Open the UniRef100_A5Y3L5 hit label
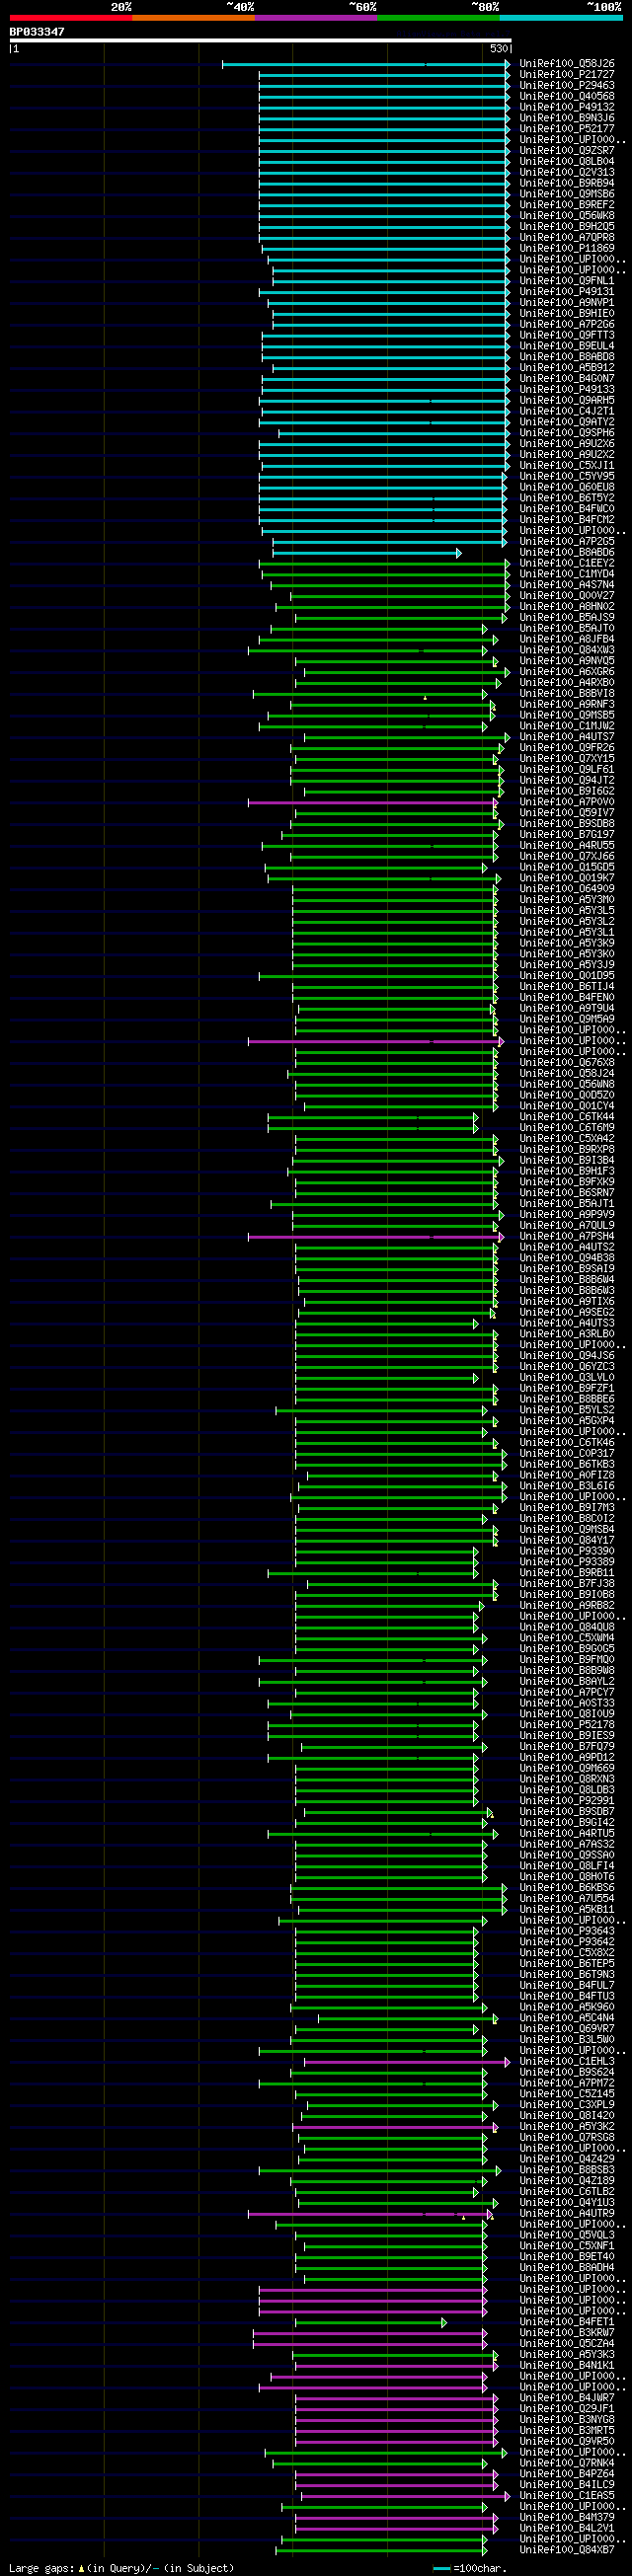 tap(567, 911)
